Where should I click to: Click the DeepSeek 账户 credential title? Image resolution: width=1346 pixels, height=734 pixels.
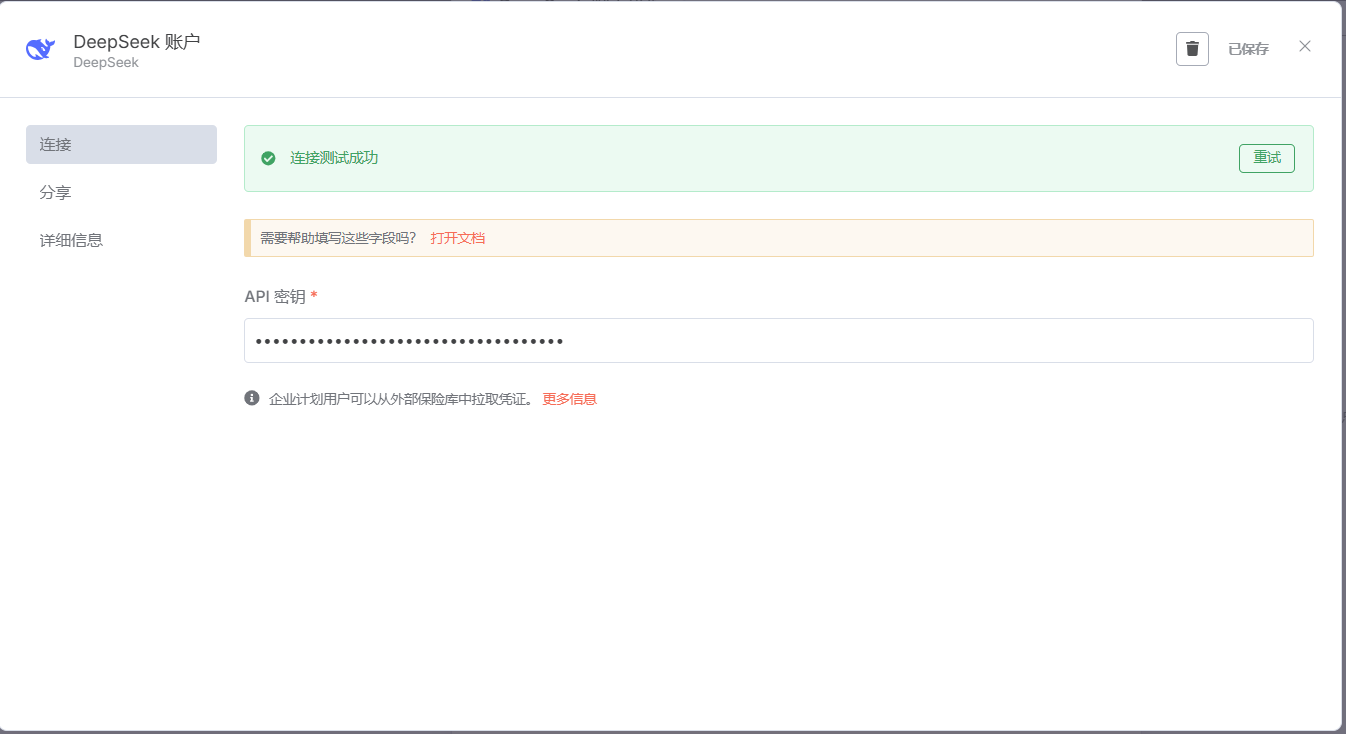pyautogui.click(x=137, y=42)
